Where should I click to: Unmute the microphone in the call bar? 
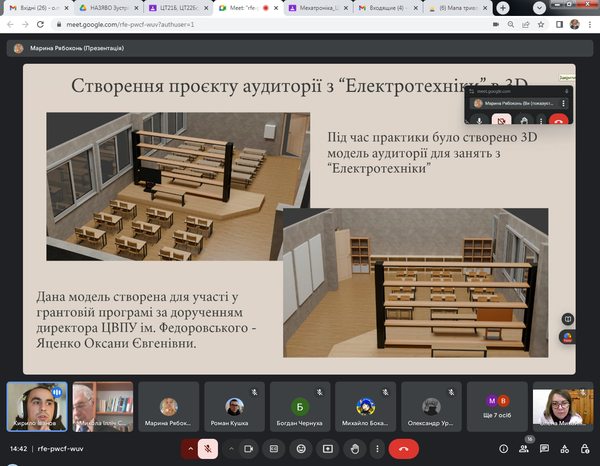tap(208, 449)
